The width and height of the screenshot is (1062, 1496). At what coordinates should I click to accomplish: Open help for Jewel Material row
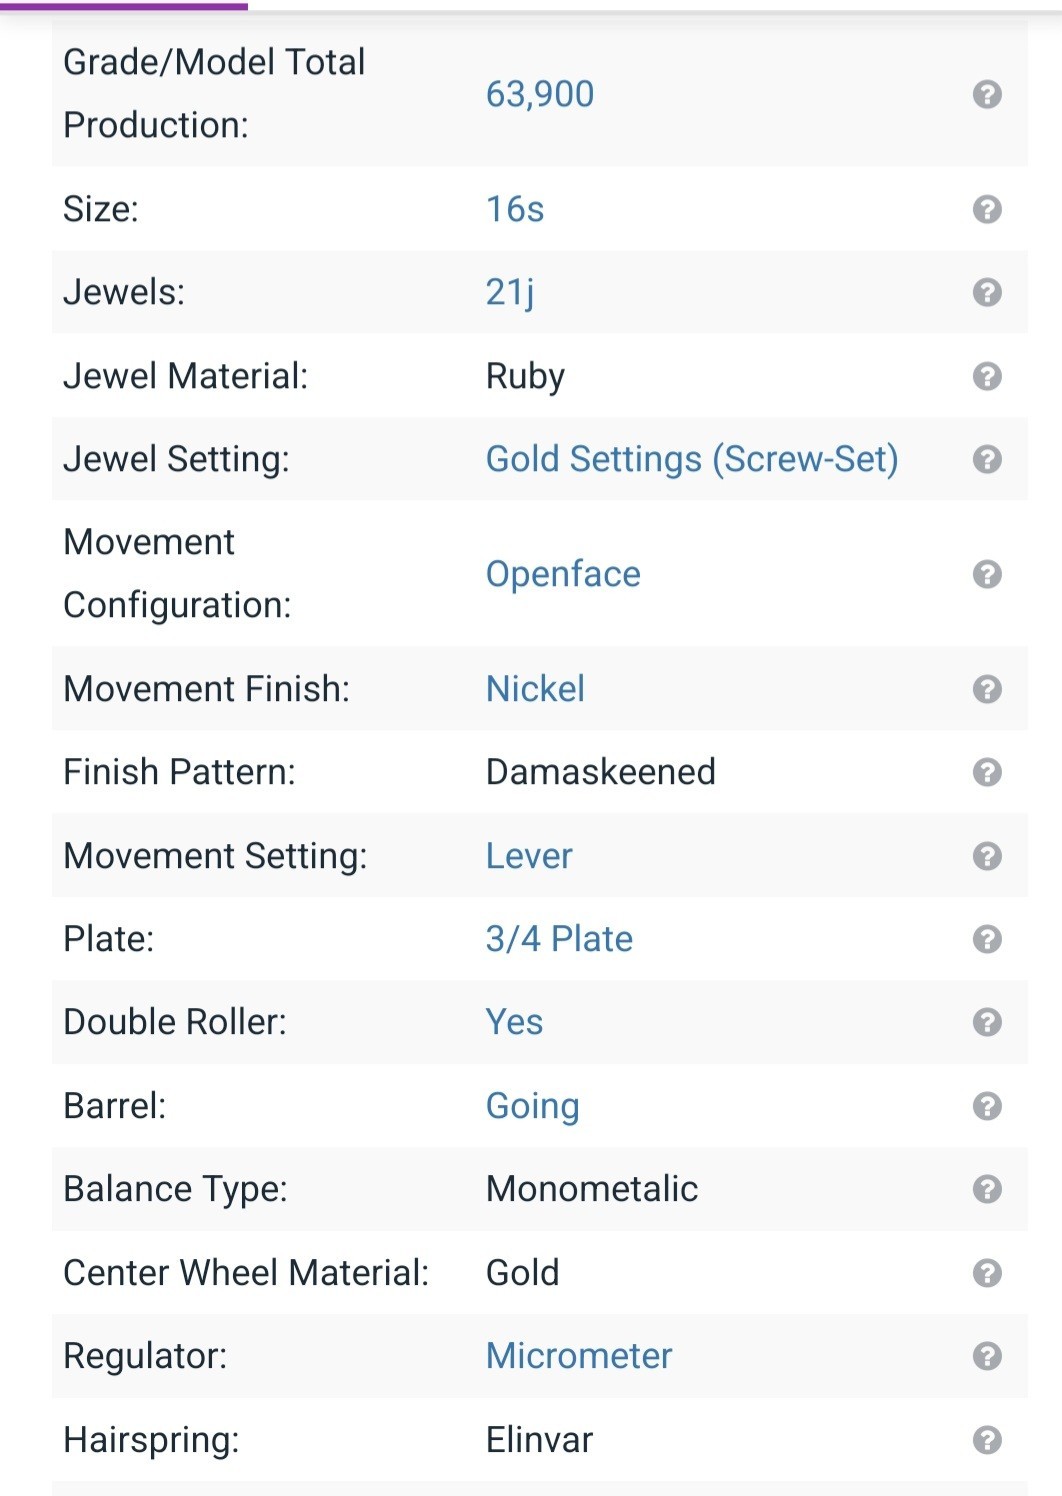click(x=987, y=376)
